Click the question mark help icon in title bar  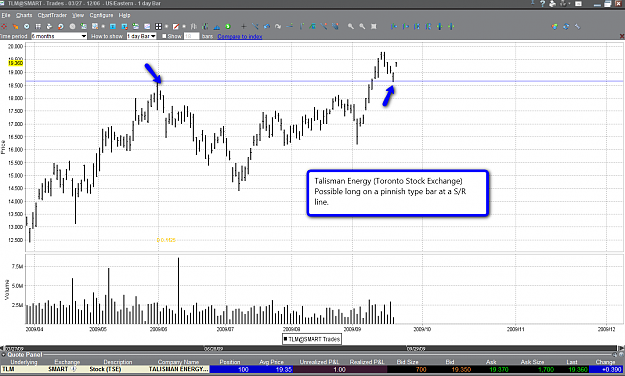pyautogui.click(x=542, y=4)
